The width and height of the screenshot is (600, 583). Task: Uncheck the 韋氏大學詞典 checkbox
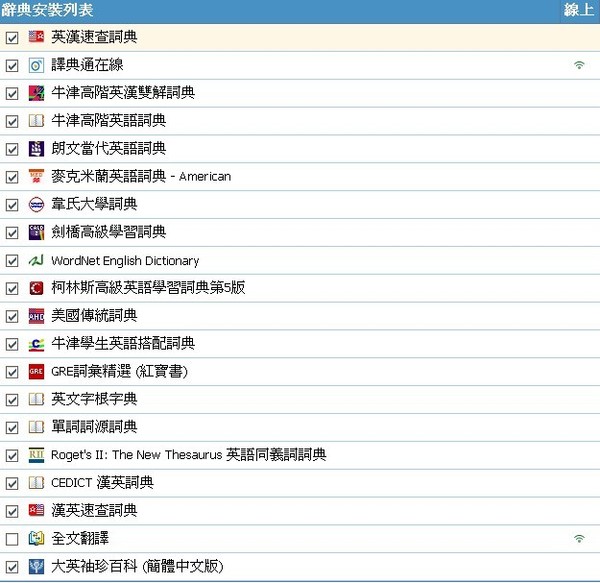(12, 205)
